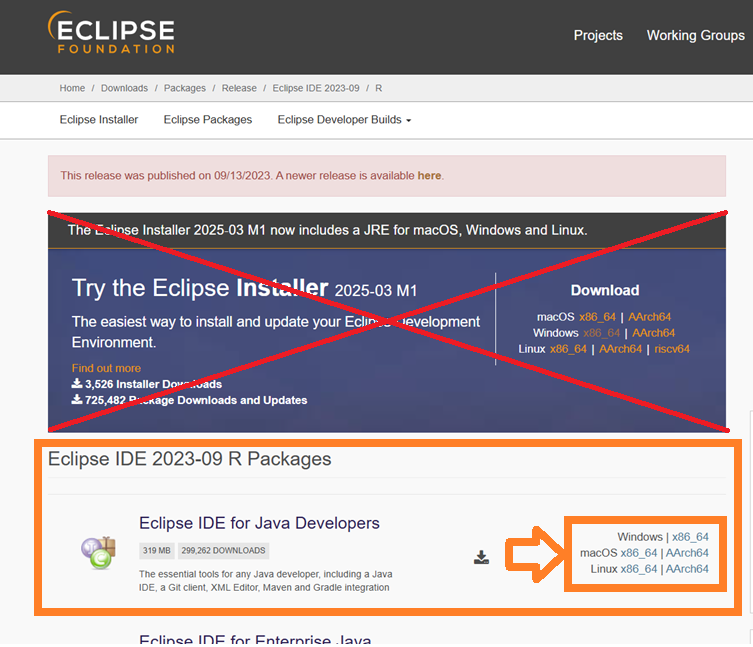Click Eclipse IDE for Java Developers title
Image resolution: width=753 pixels, height=647 pixels.
coord(259,523)
